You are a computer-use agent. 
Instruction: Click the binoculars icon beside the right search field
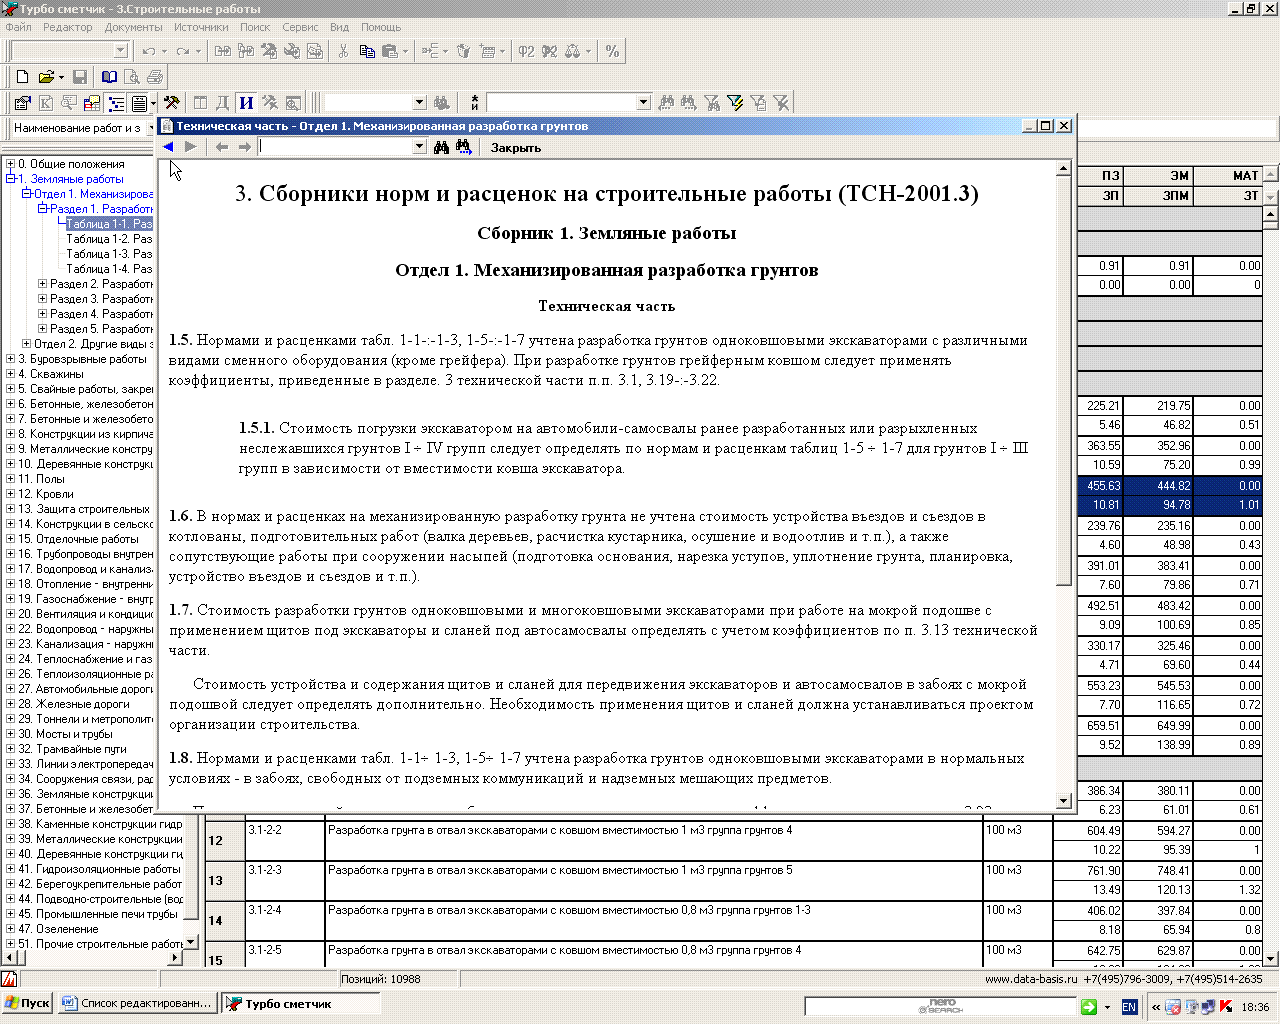[x=667, y=102]
